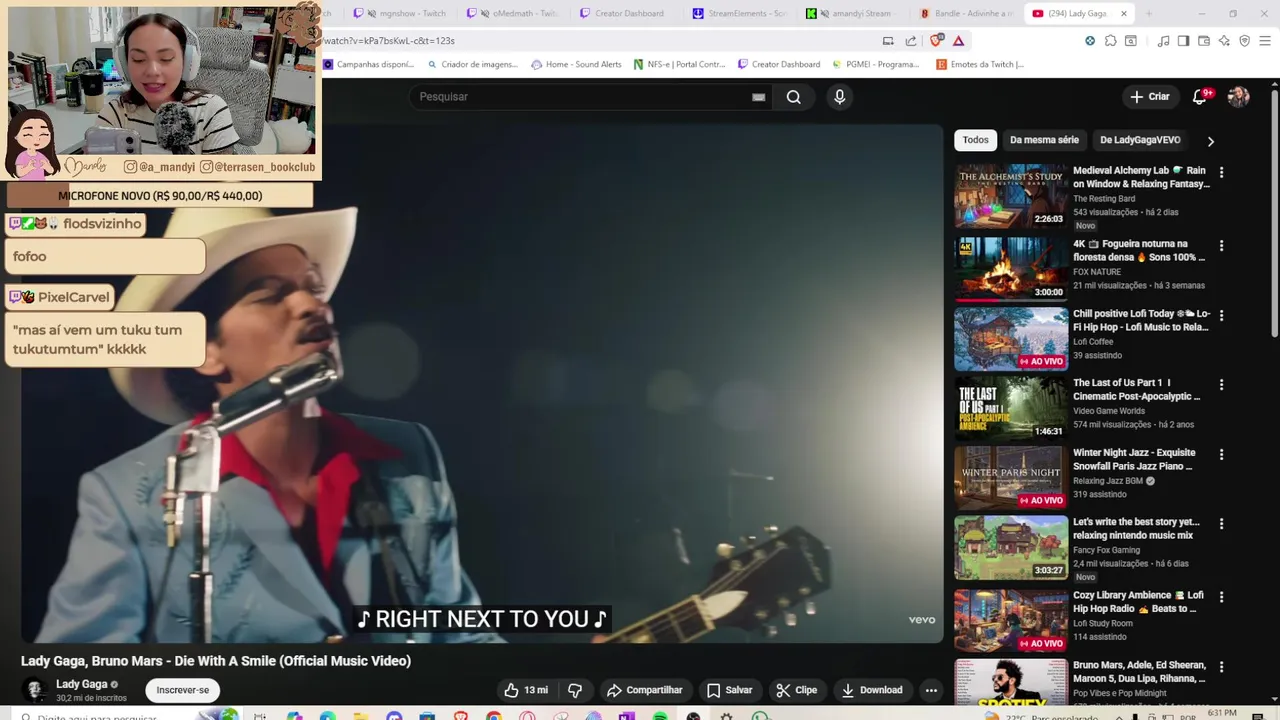Switch to the Creator Dashboard browser tab
Image resolution: width=1280 pixels, height=720 pixels.
tap(628, 13)
